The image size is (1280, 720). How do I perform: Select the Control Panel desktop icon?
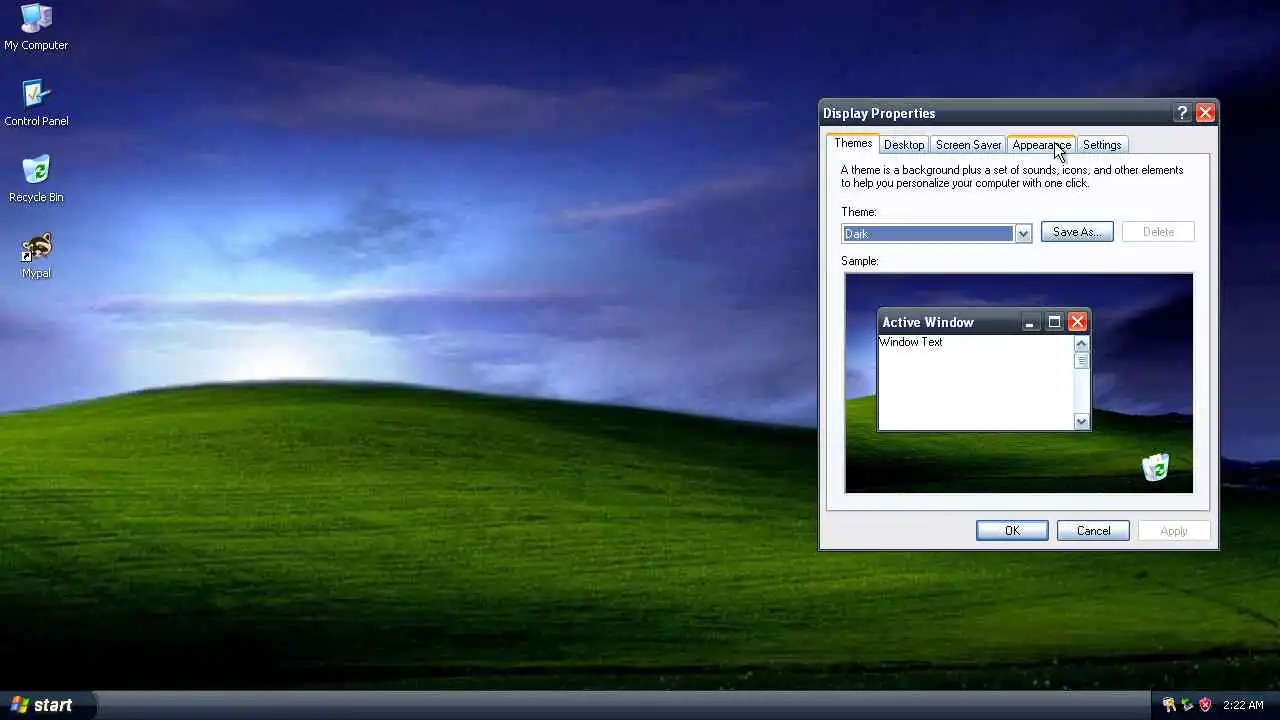click(36, 103)
